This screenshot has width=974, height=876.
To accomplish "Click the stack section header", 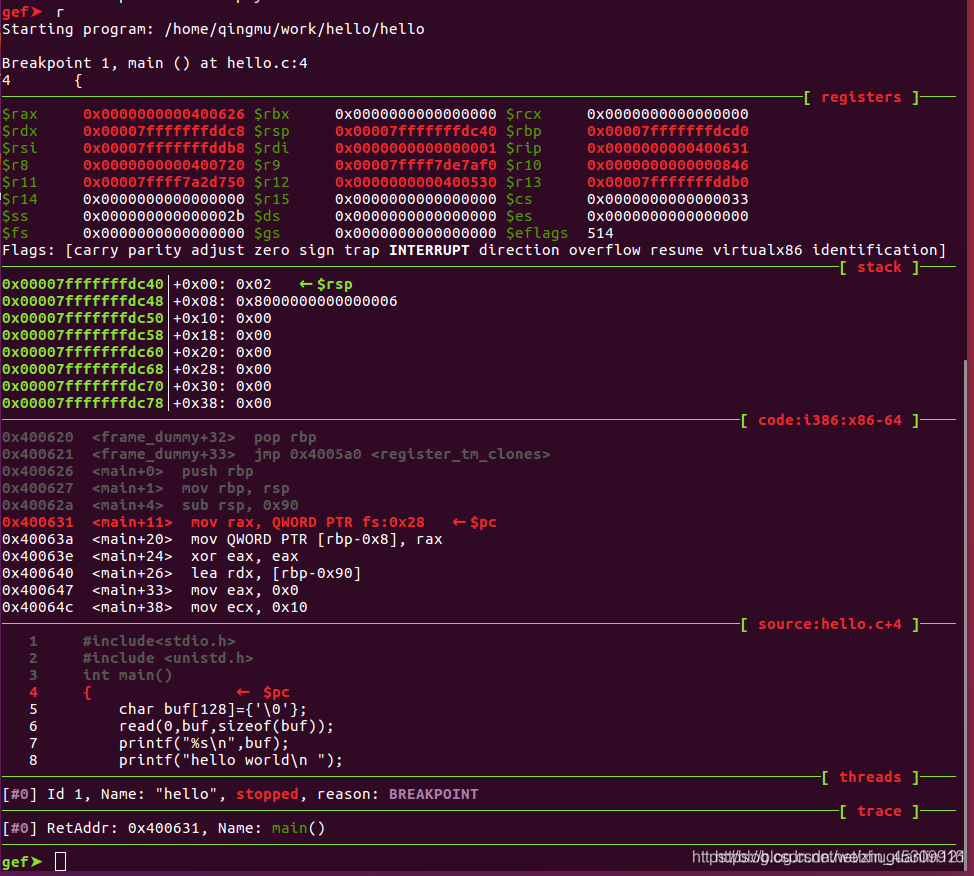I will point(879,267).
